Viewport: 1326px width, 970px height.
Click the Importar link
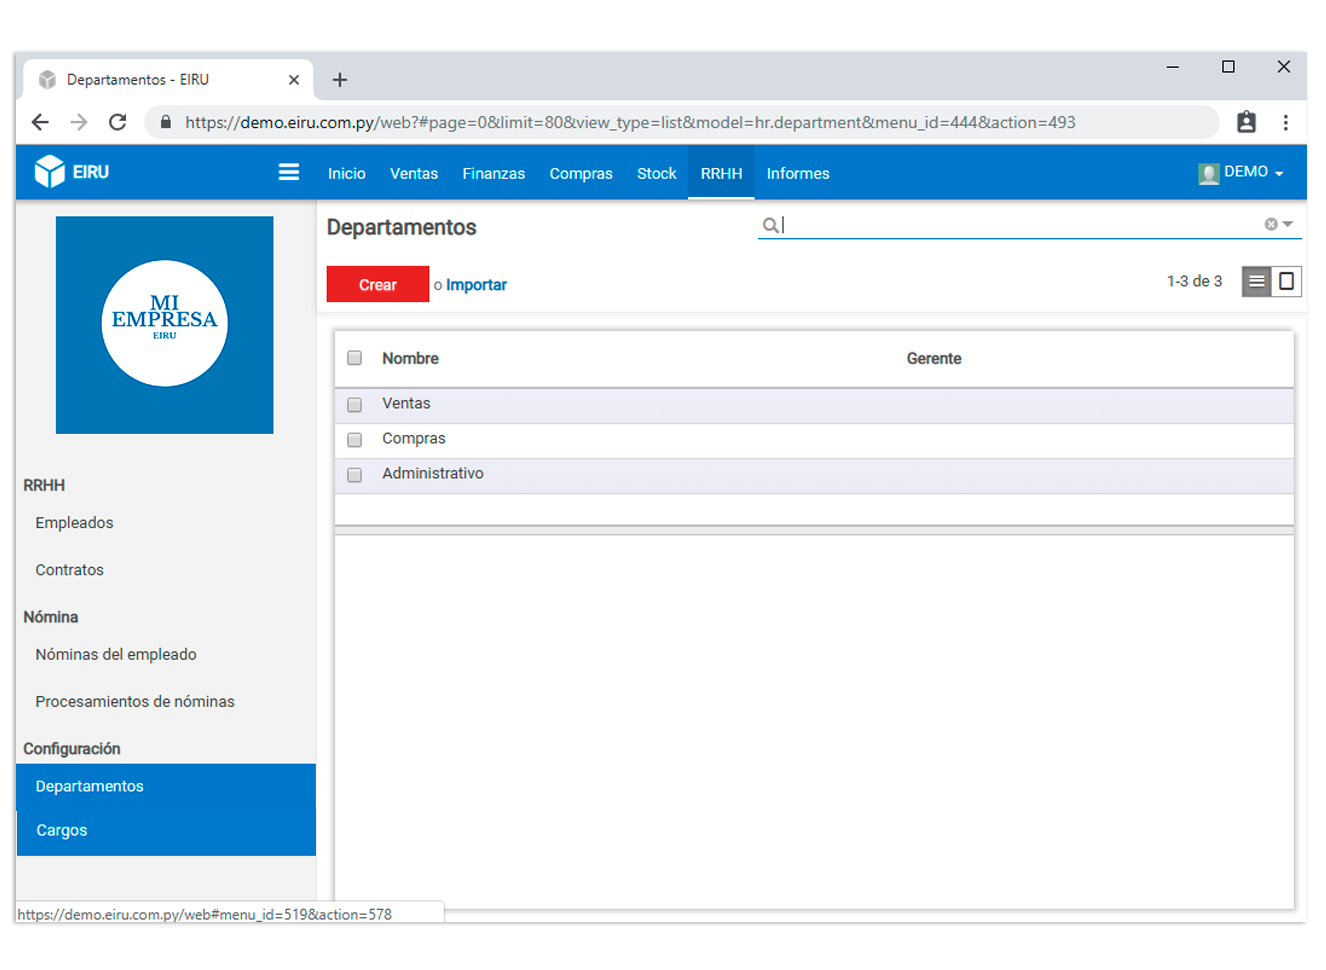click(476, 285)
